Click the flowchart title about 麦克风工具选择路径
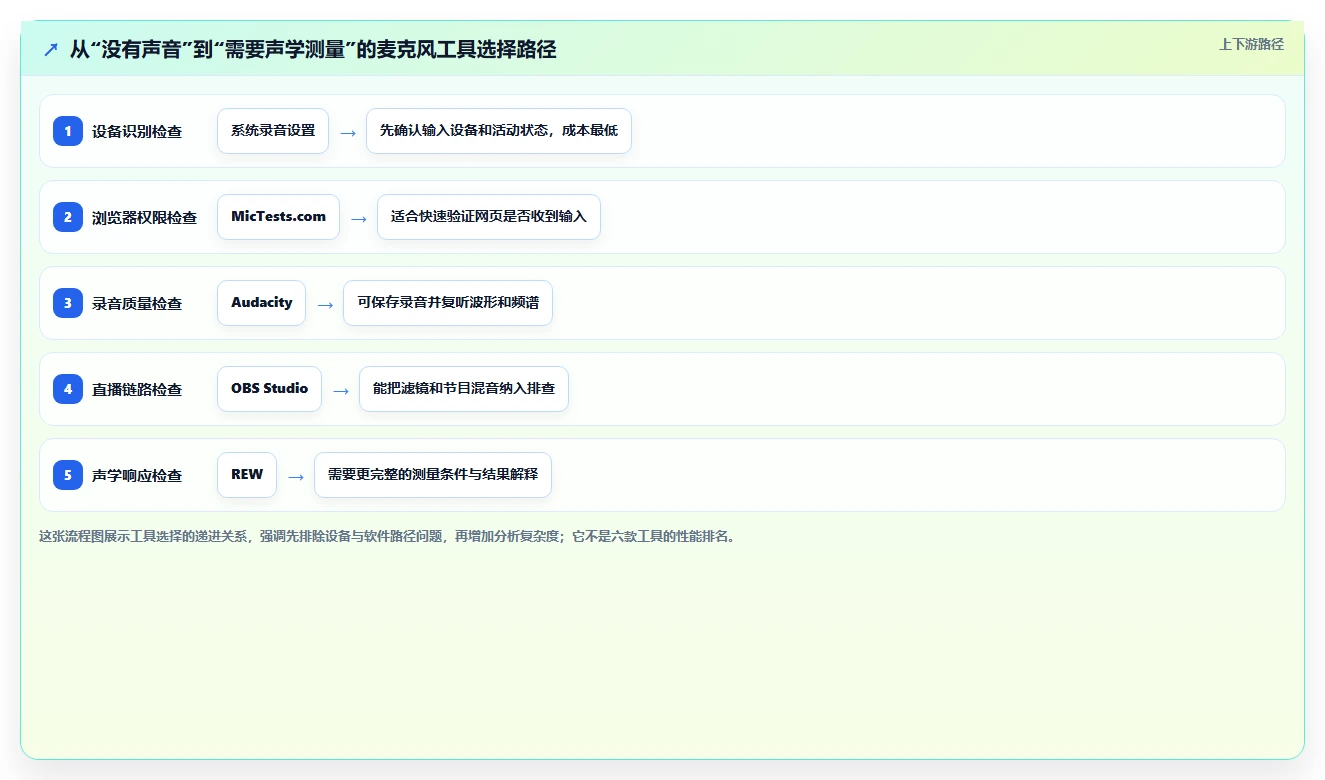Screen dimensions: 1325x780 point(313,49)
